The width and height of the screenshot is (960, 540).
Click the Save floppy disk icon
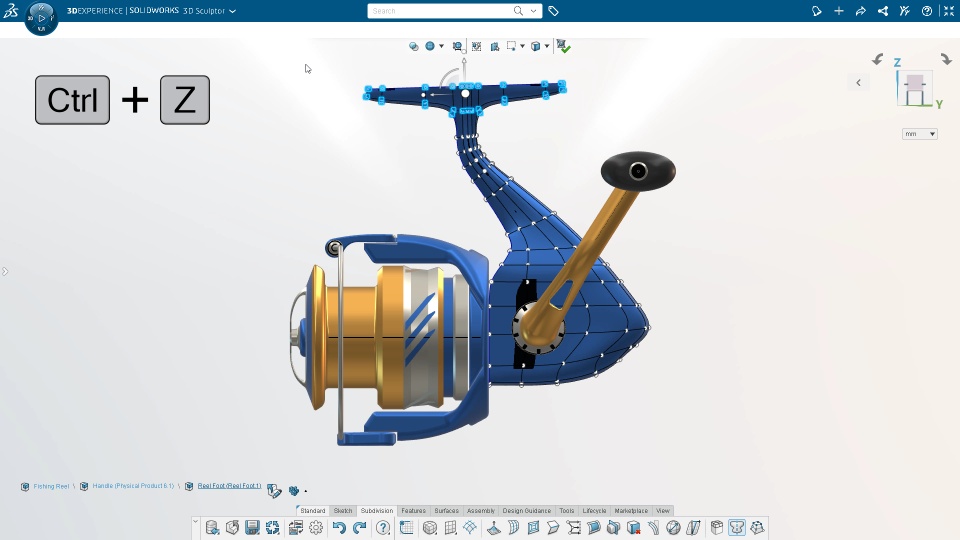click(252, 527)
